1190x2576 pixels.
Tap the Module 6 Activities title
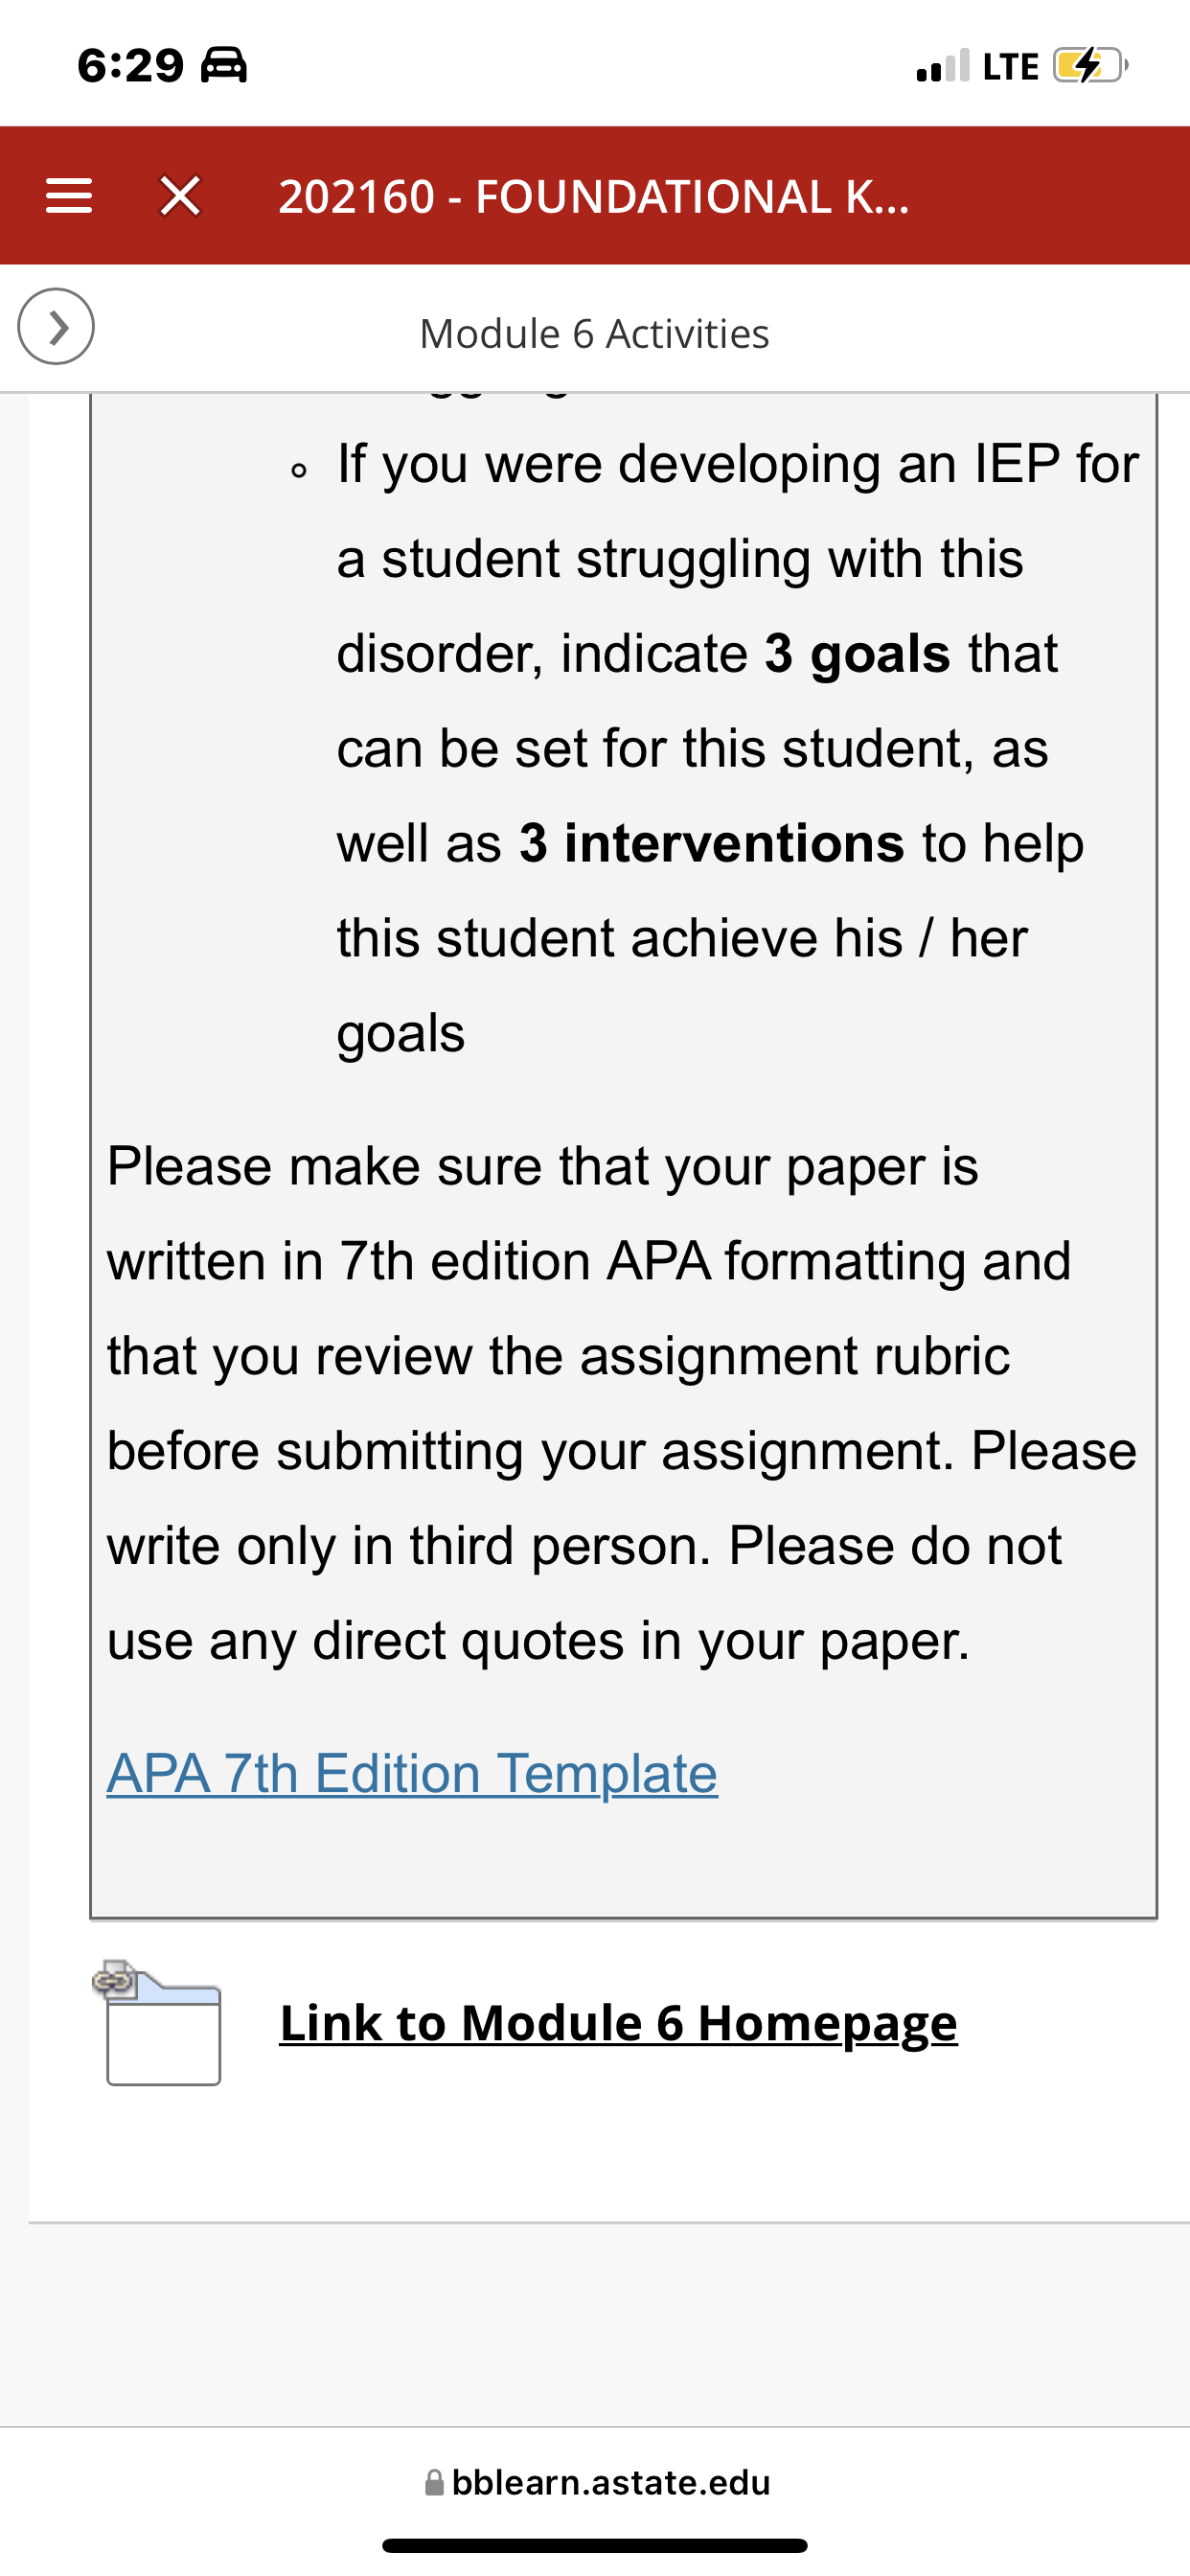coord(594,333)
